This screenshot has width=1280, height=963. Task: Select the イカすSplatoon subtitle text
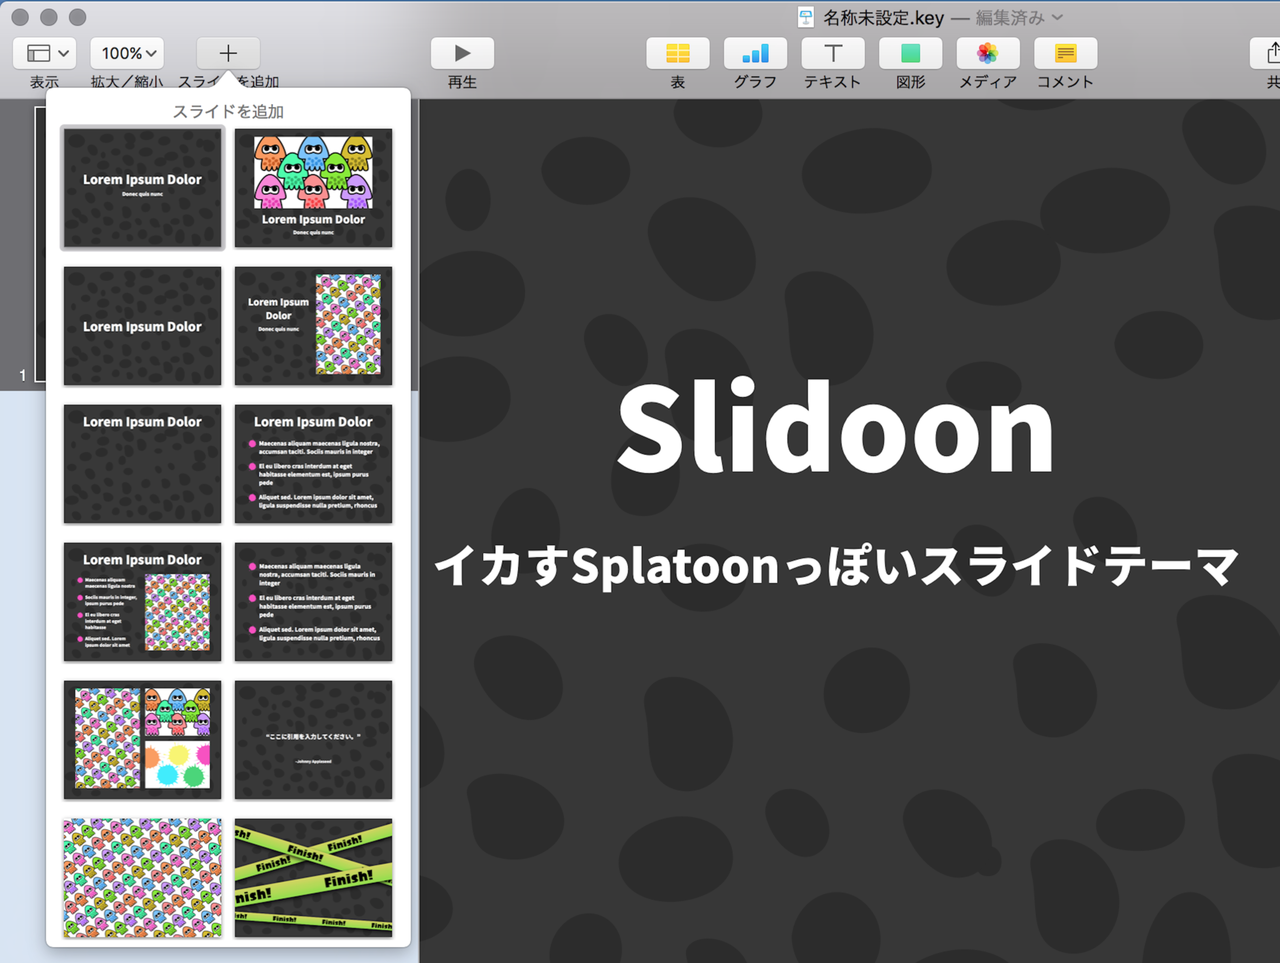point(836,566)
